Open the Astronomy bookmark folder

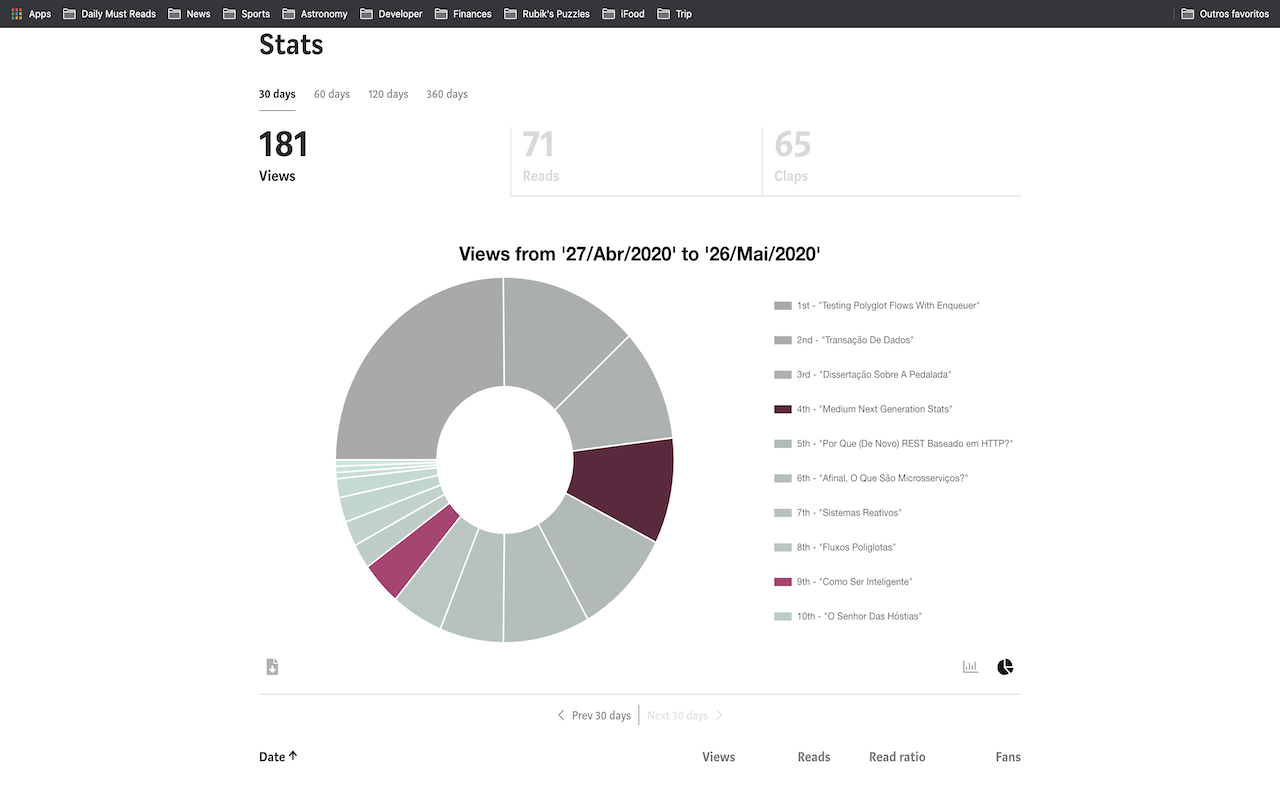coord(315,14)
